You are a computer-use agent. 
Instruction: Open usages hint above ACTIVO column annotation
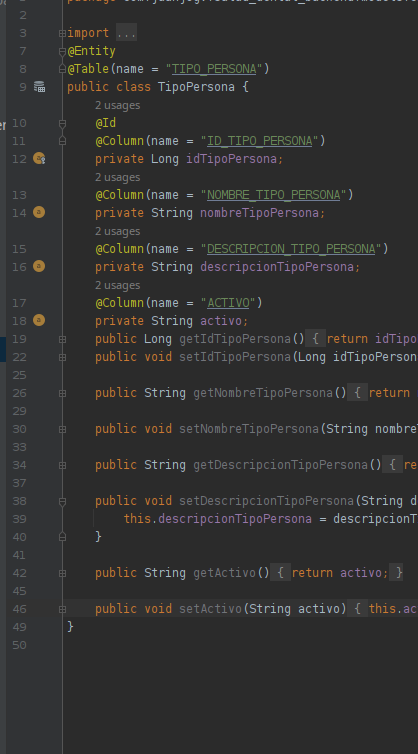[x=117, y=285]
